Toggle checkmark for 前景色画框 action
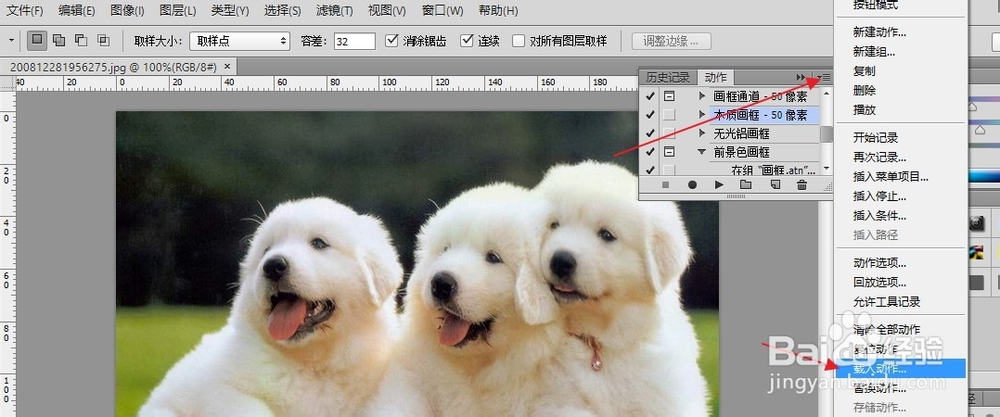Viewport: 1000px width, 417px height. click(650, 152)
